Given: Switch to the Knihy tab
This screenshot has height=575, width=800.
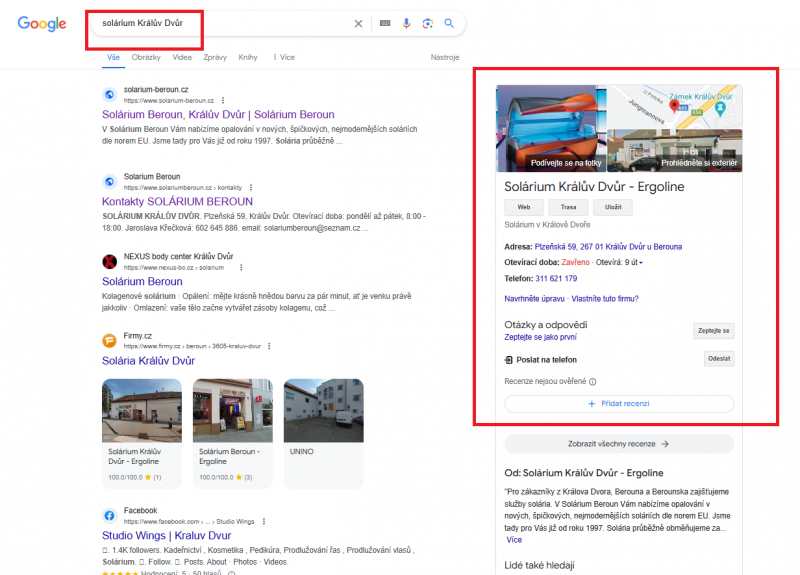Looking at the screenshot, I should pyautogui.click(x=248, y=57).
